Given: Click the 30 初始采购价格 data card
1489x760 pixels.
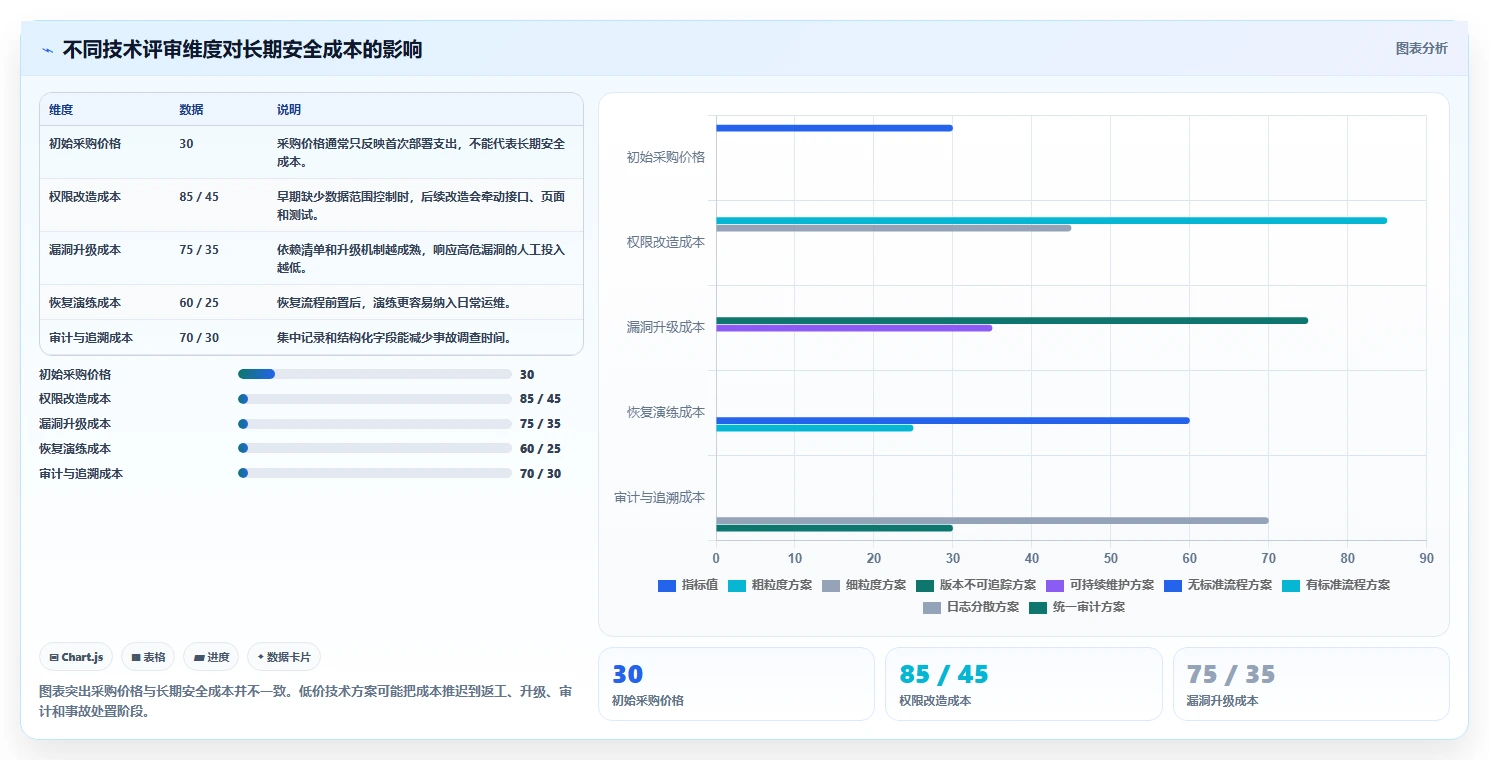Looking at the screenshot, I should (x=736, y=684).
